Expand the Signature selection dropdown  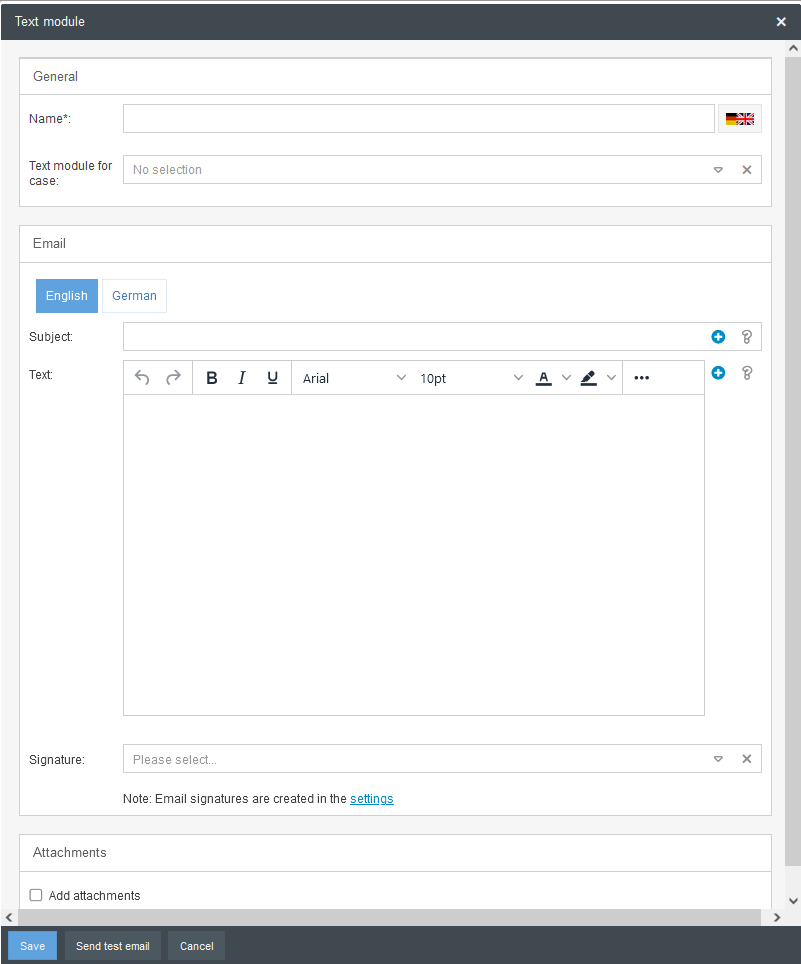tap(718, 759)
